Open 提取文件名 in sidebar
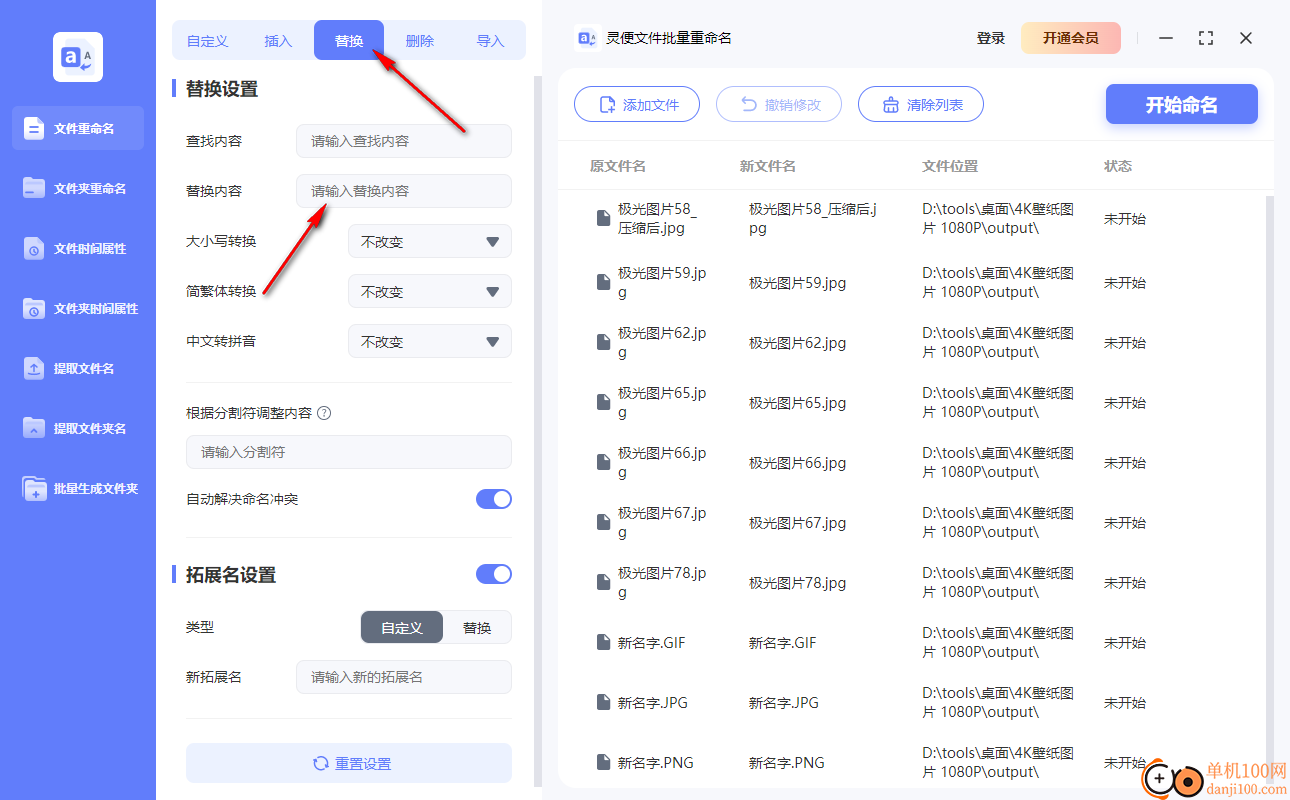Image resolution: width=1290 pixels, height=800 pixels. pyautogui.click(x=78, y=368)
